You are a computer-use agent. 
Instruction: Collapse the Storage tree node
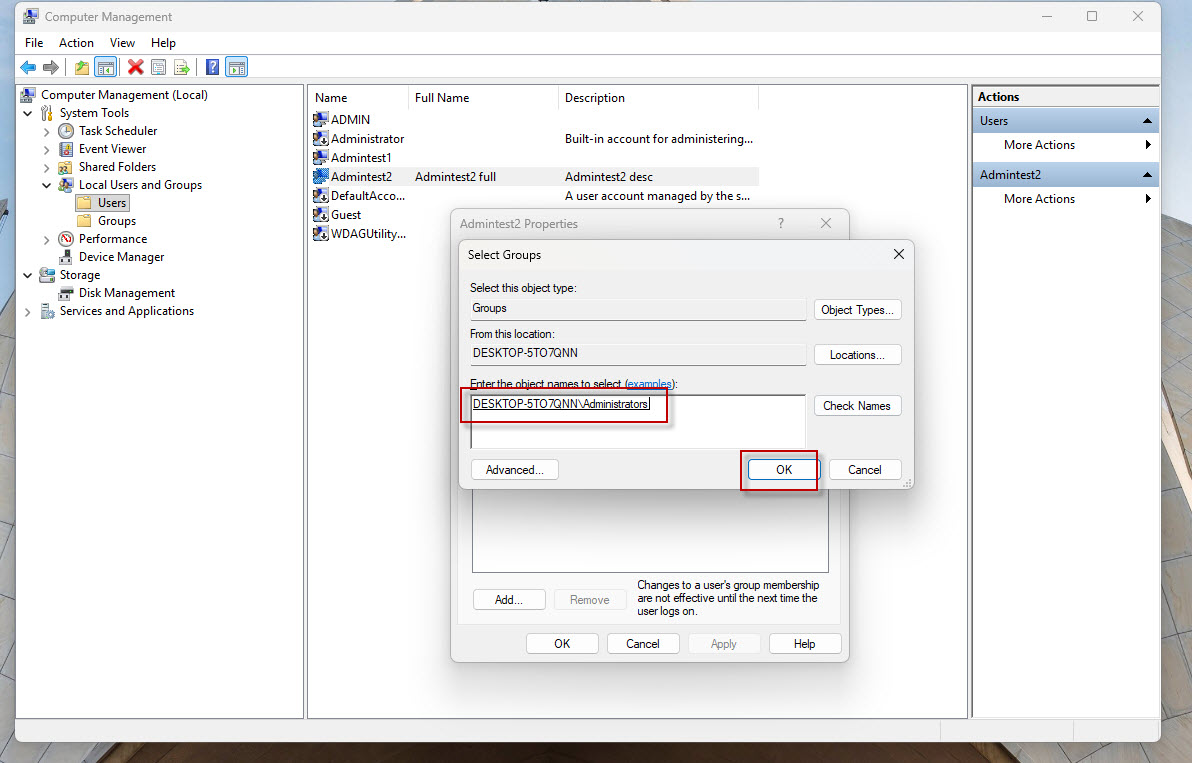28,275
